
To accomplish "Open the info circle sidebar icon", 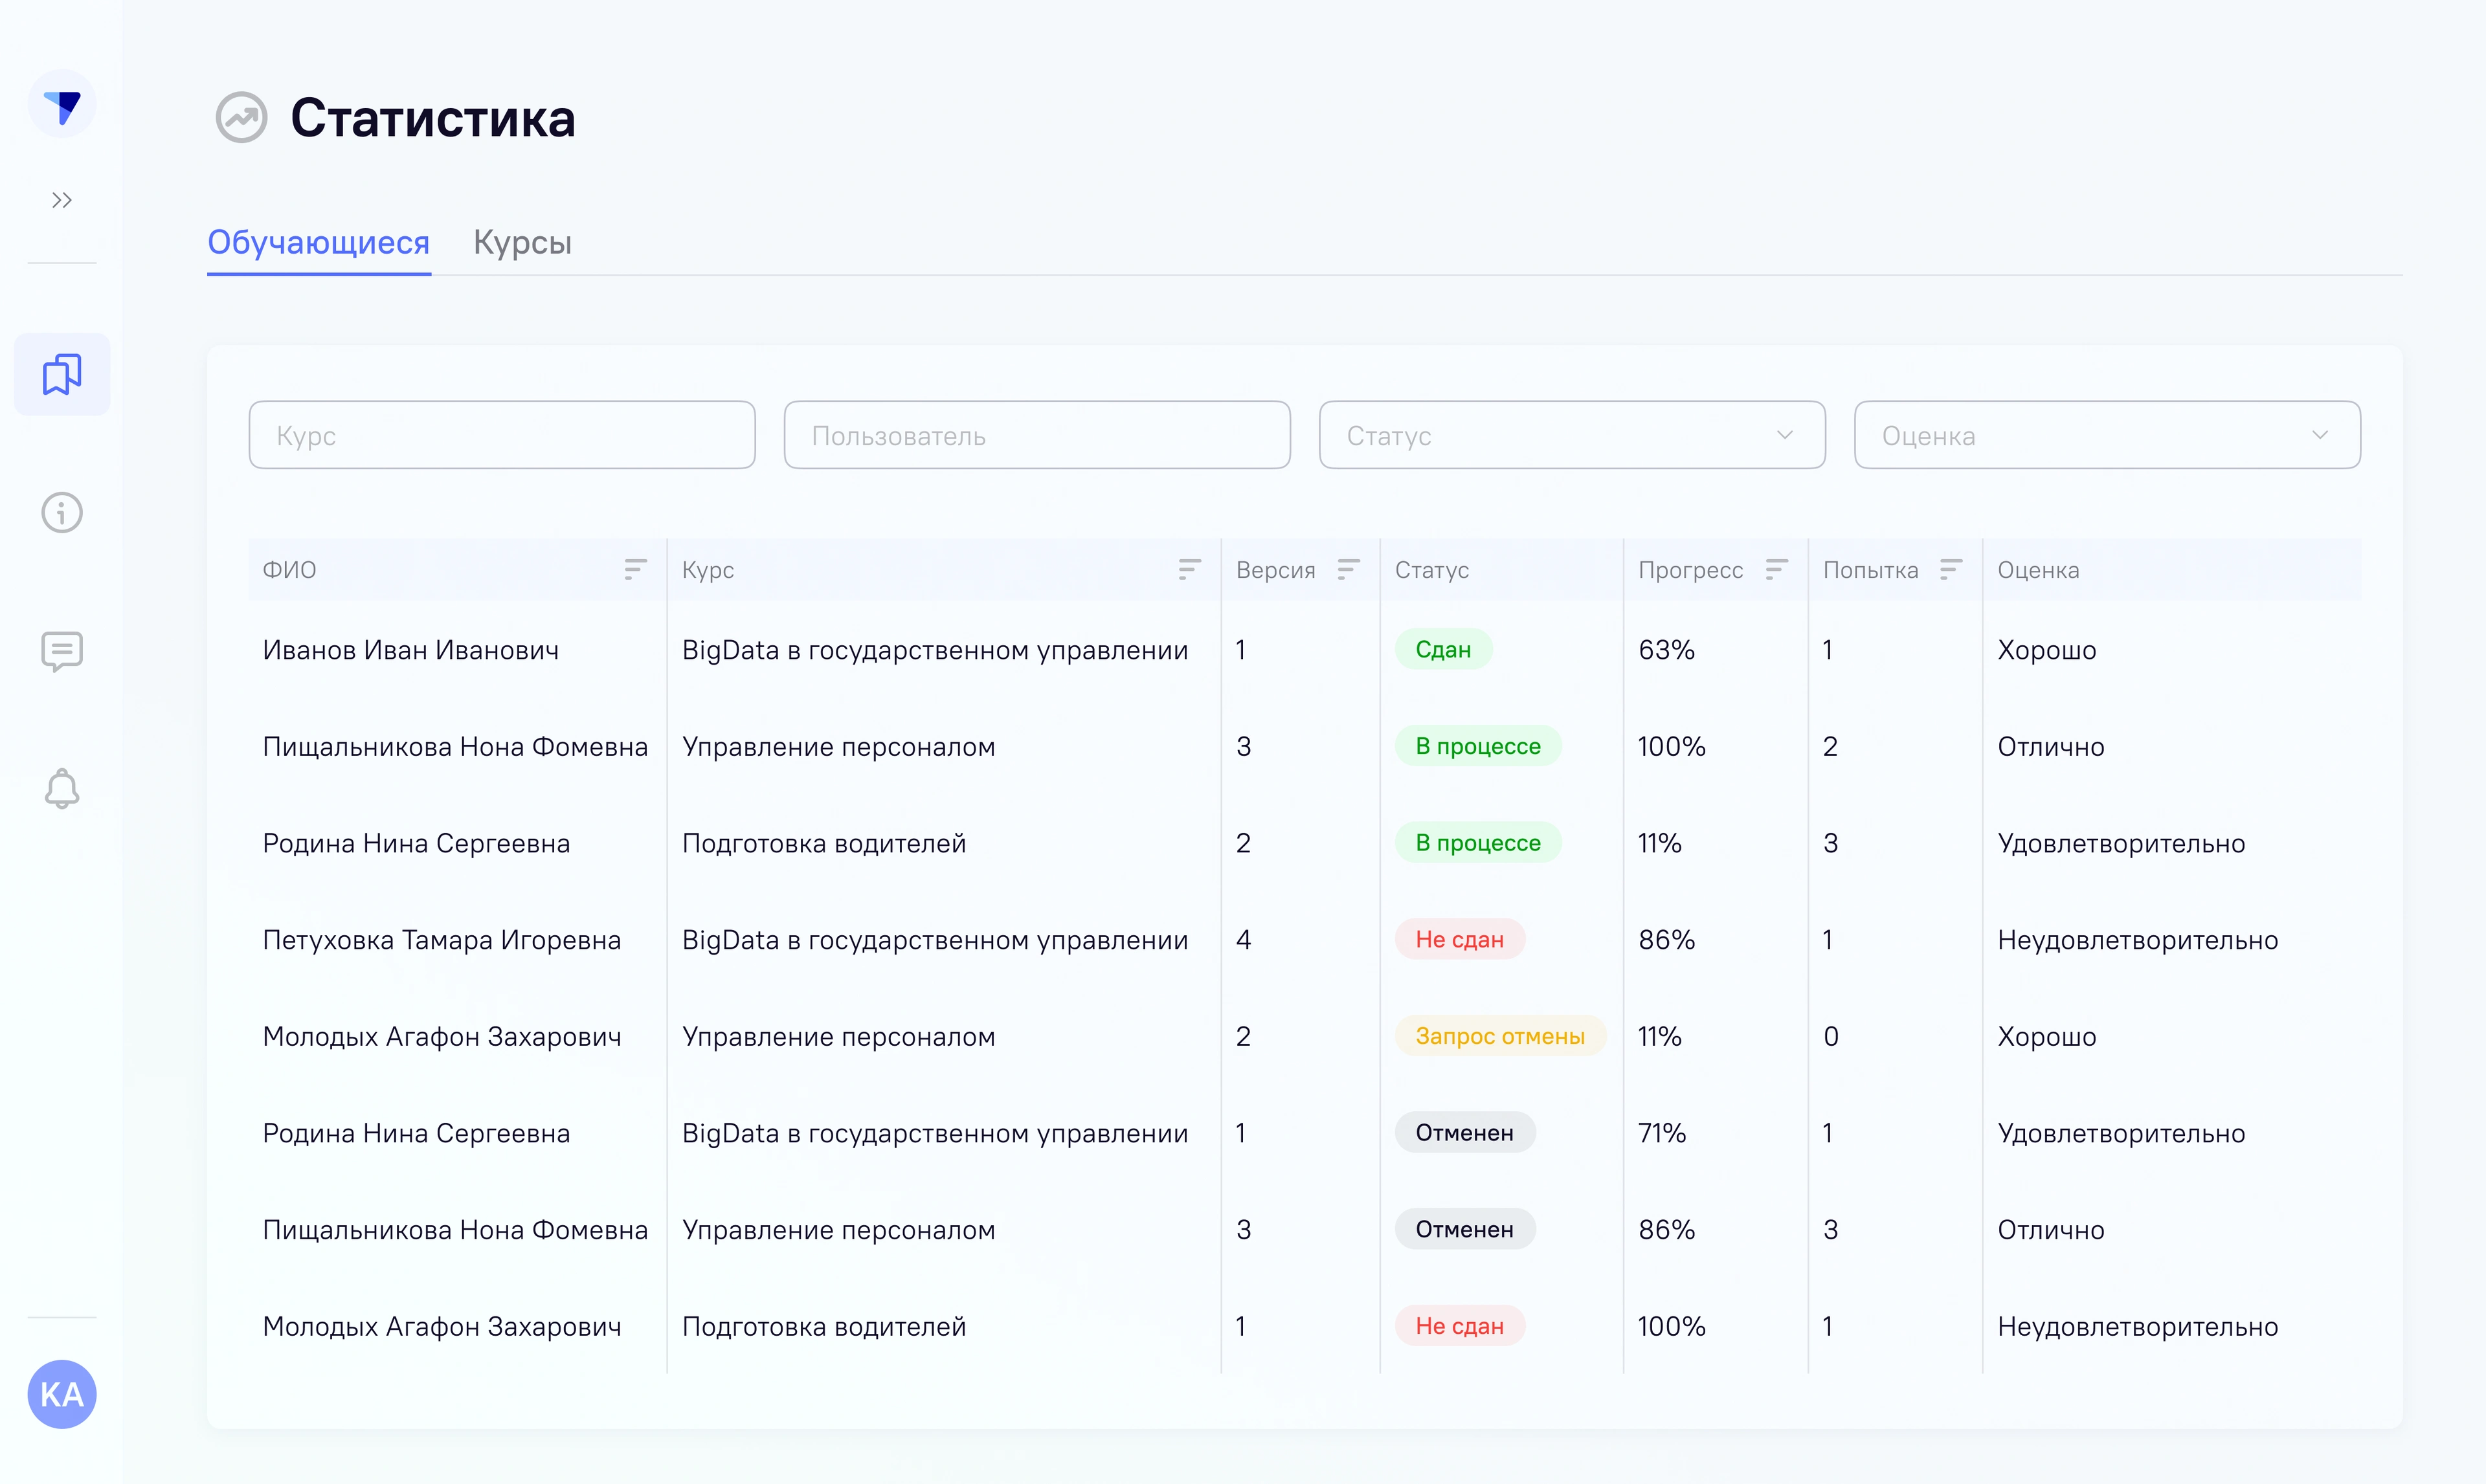I will click(x=62, y=513).
